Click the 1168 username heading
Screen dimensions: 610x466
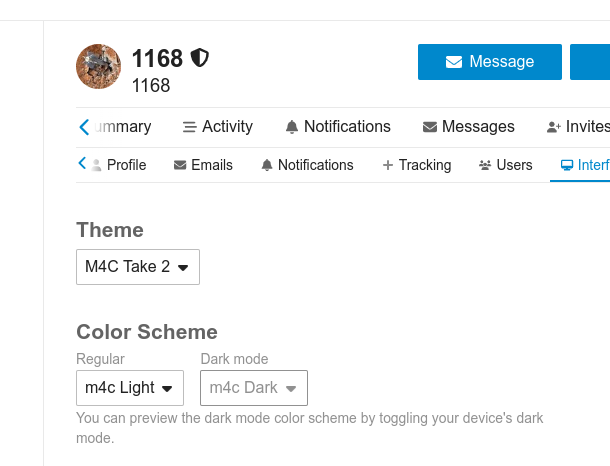[157, 58]
